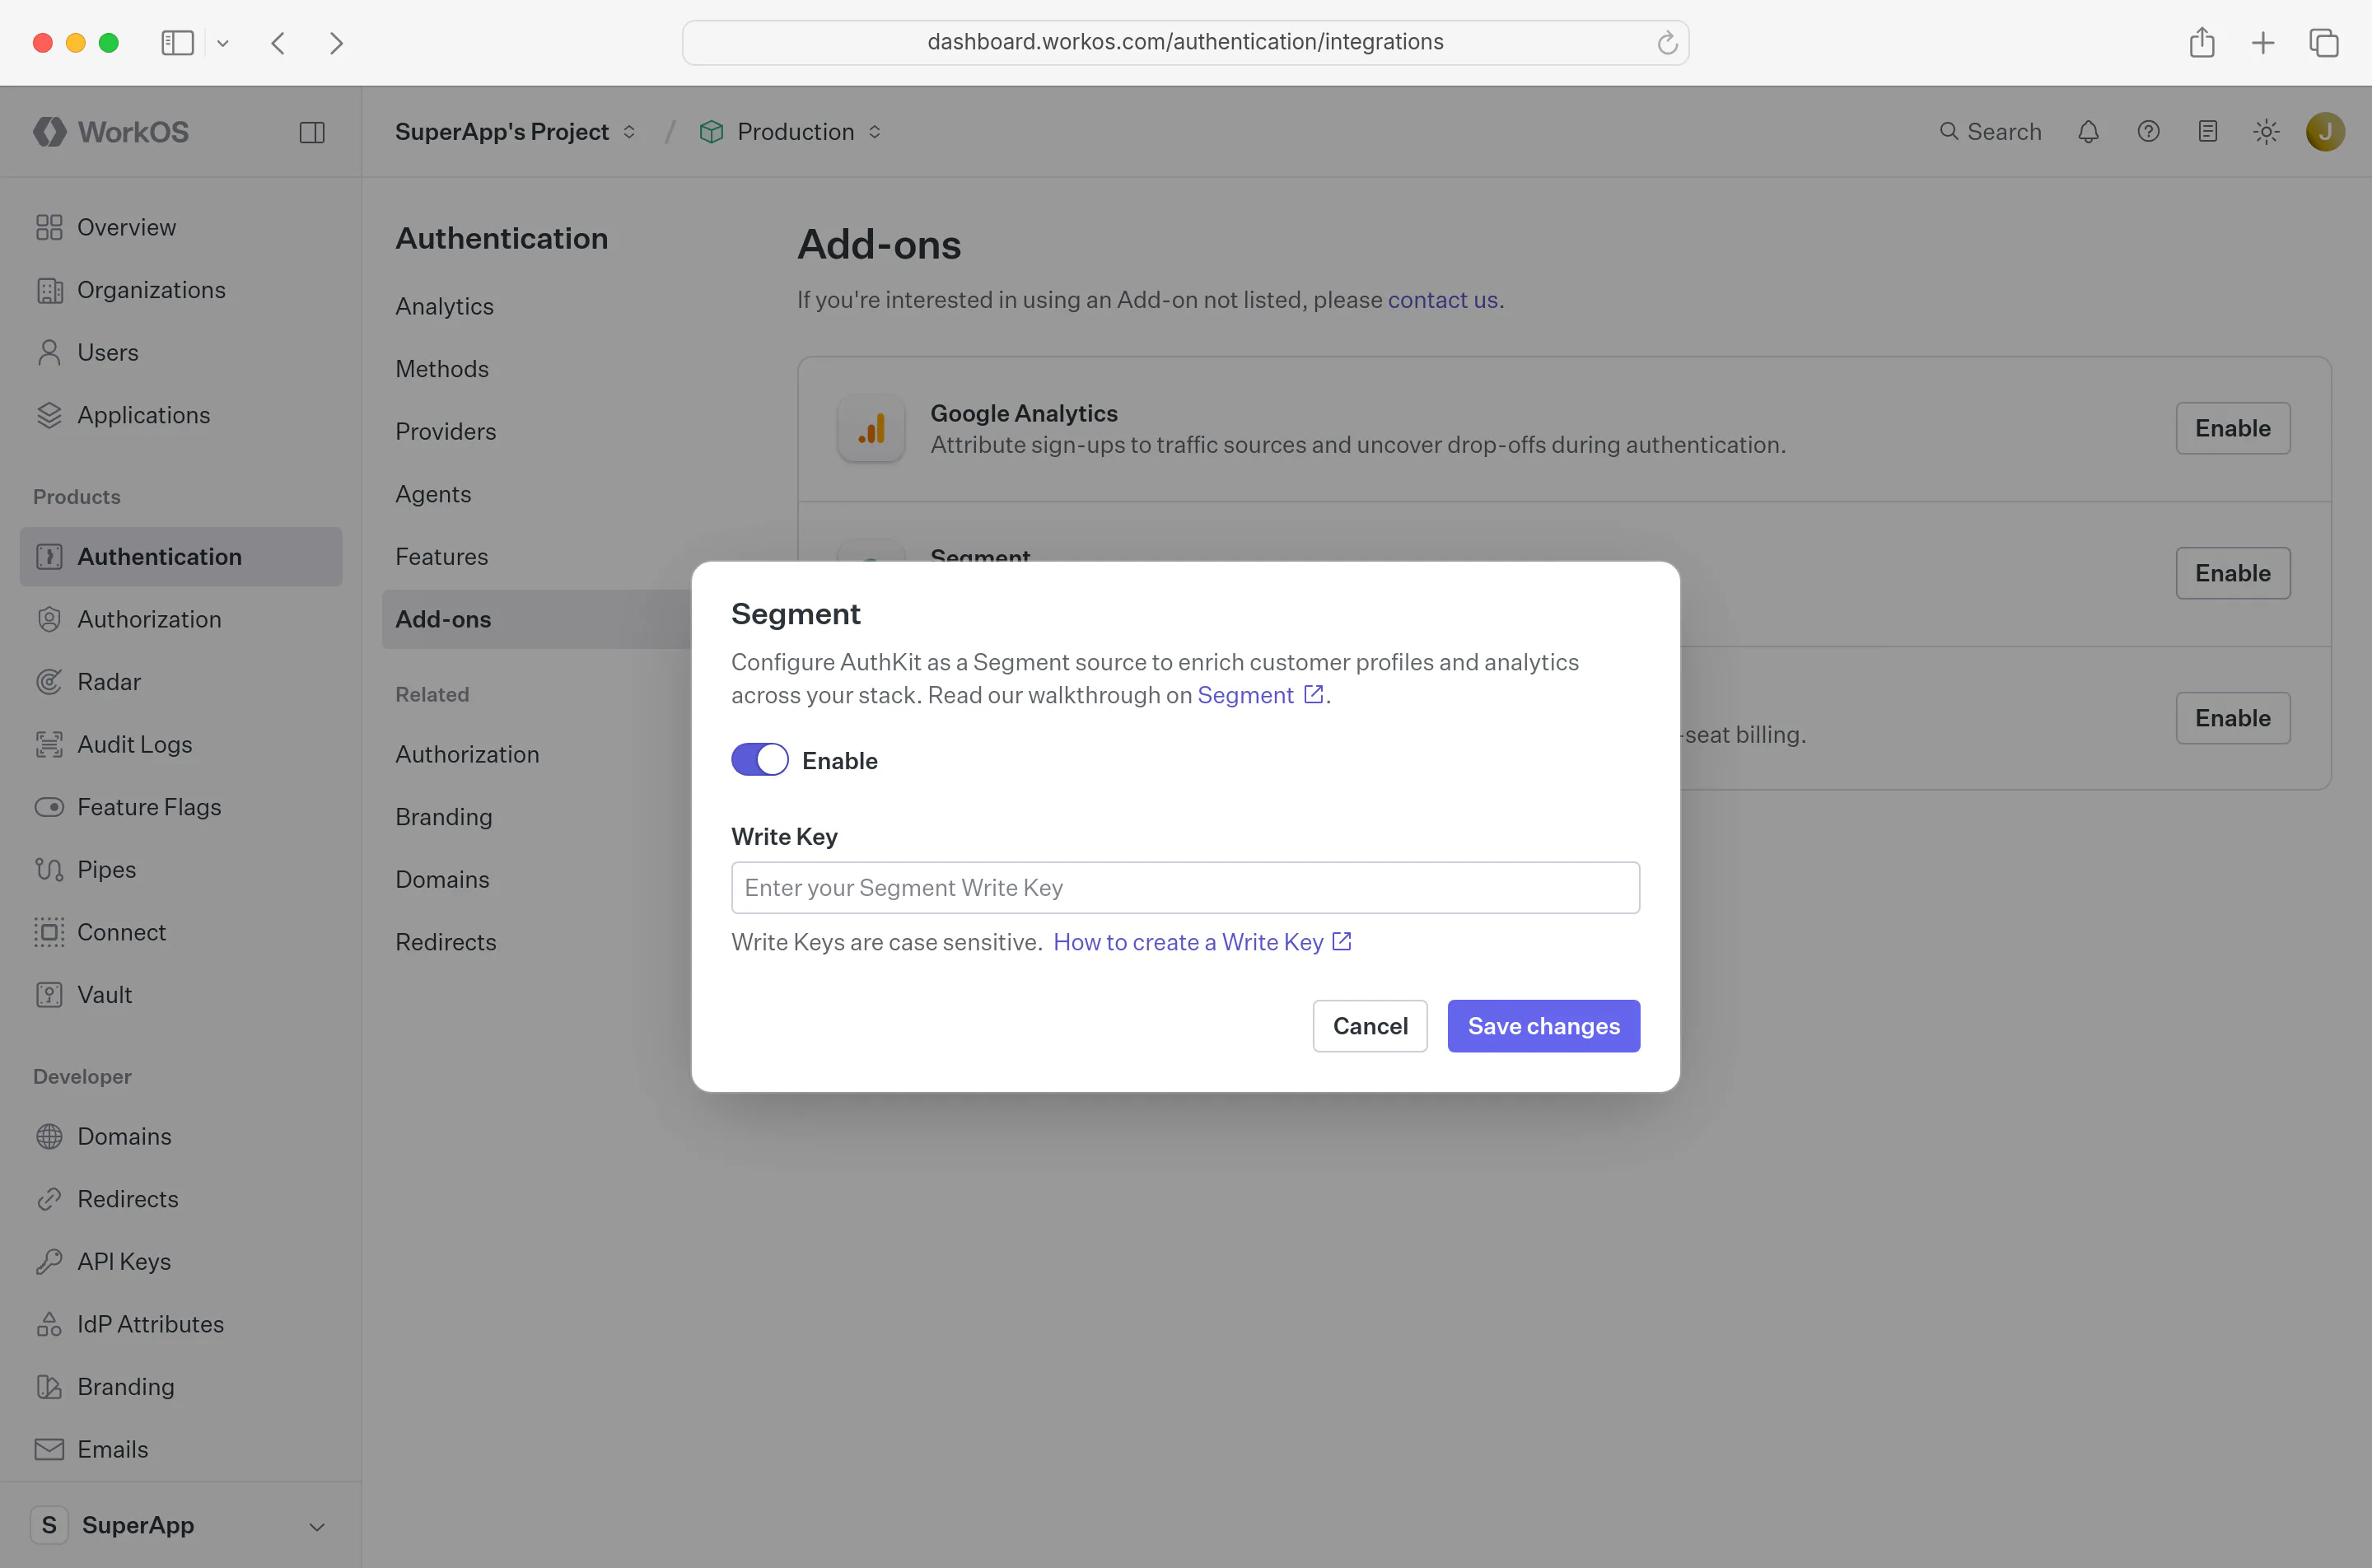Open the Pipes sidebar icon

click(x=49, y=870)
